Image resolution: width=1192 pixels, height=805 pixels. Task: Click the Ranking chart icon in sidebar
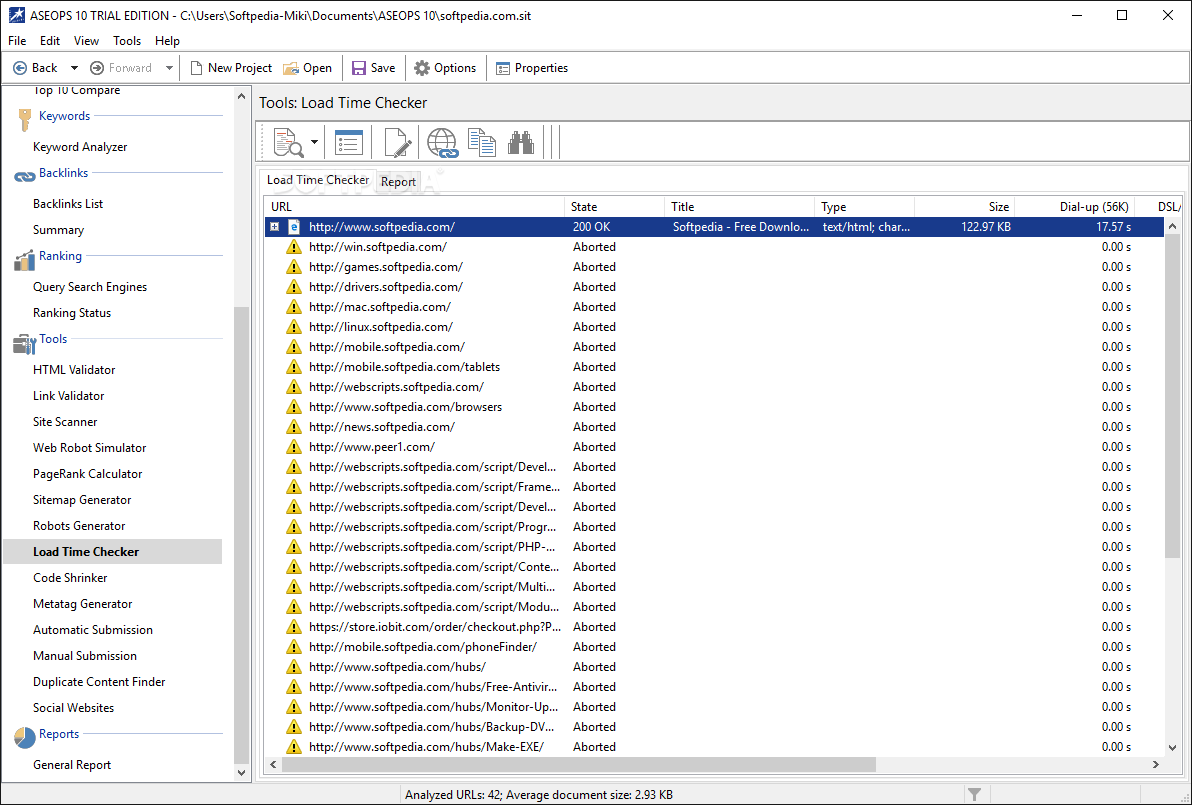24,260
